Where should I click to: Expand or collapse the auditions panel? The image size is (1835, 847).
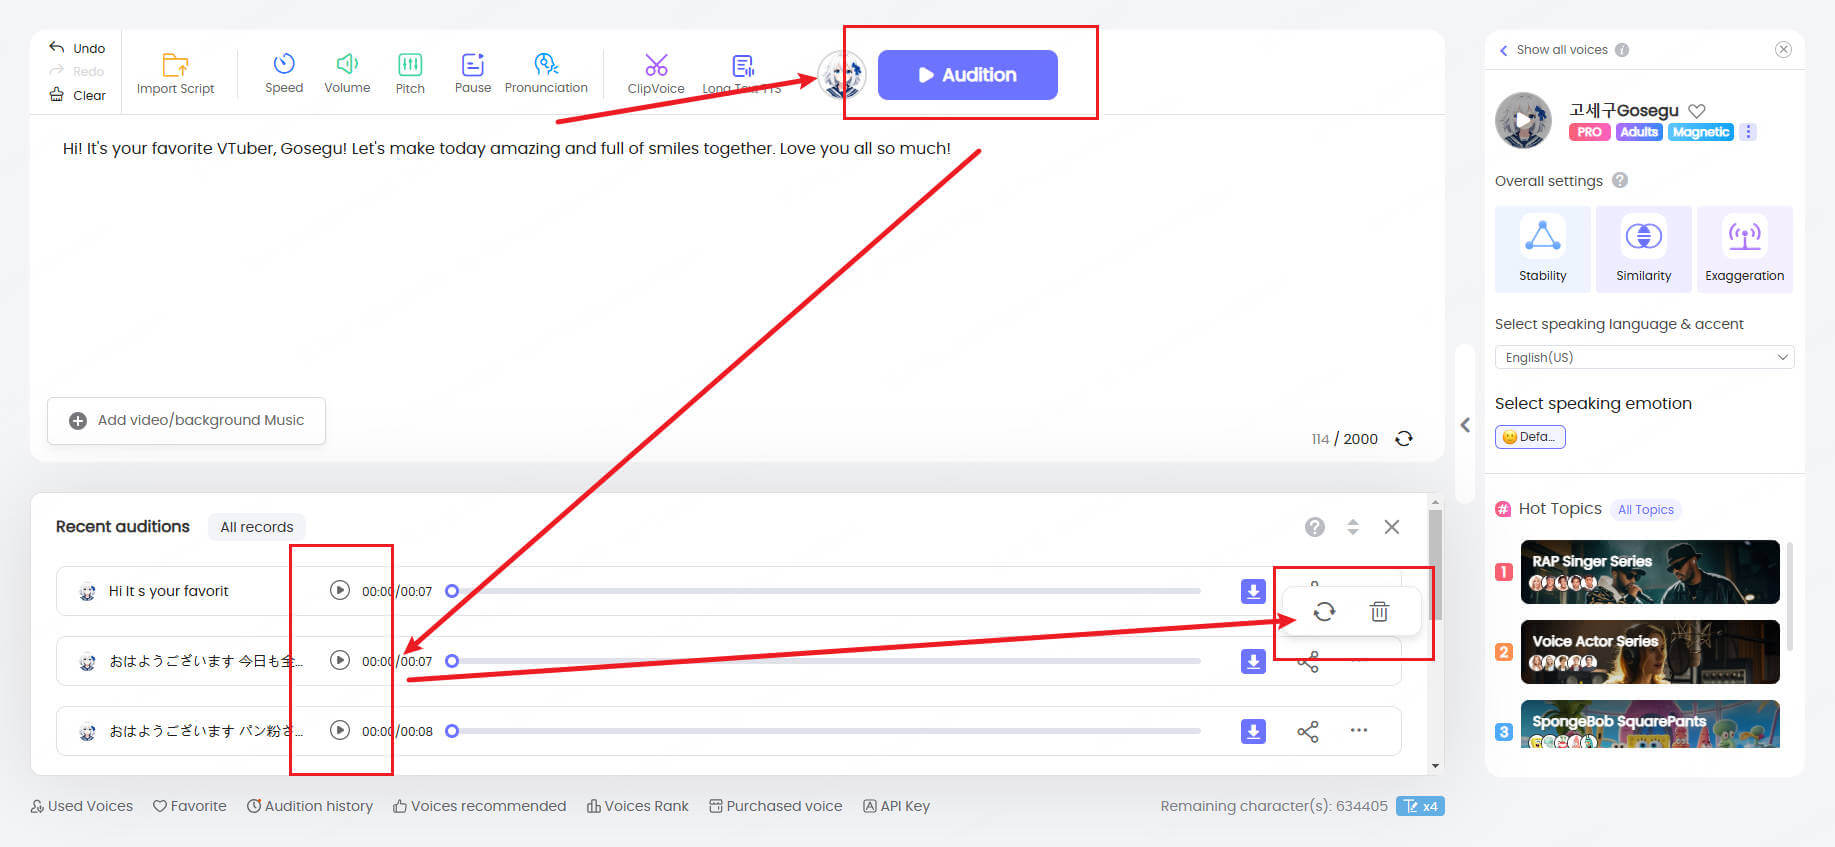[1353, 527]
